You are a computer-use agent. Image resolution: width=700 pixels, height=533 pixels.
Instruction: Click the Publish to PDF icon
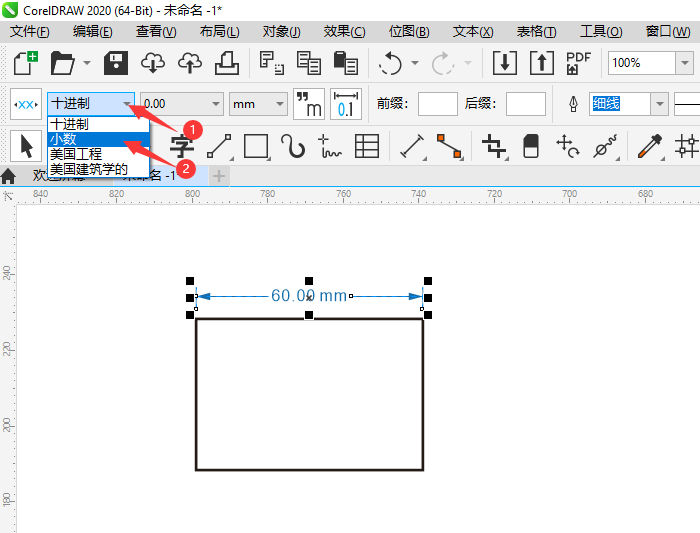pos(578,63)
